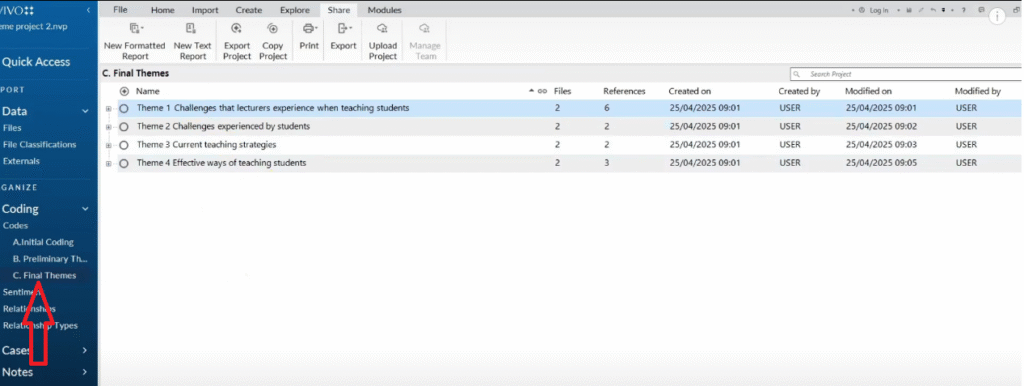Click inside the Search Project field
1024x386 pixels.
pos(906,74)
